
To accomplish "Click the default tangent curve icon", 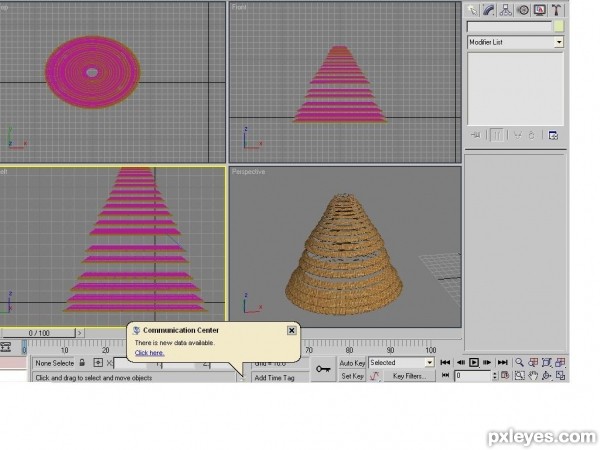I will [x=375, y=376].
